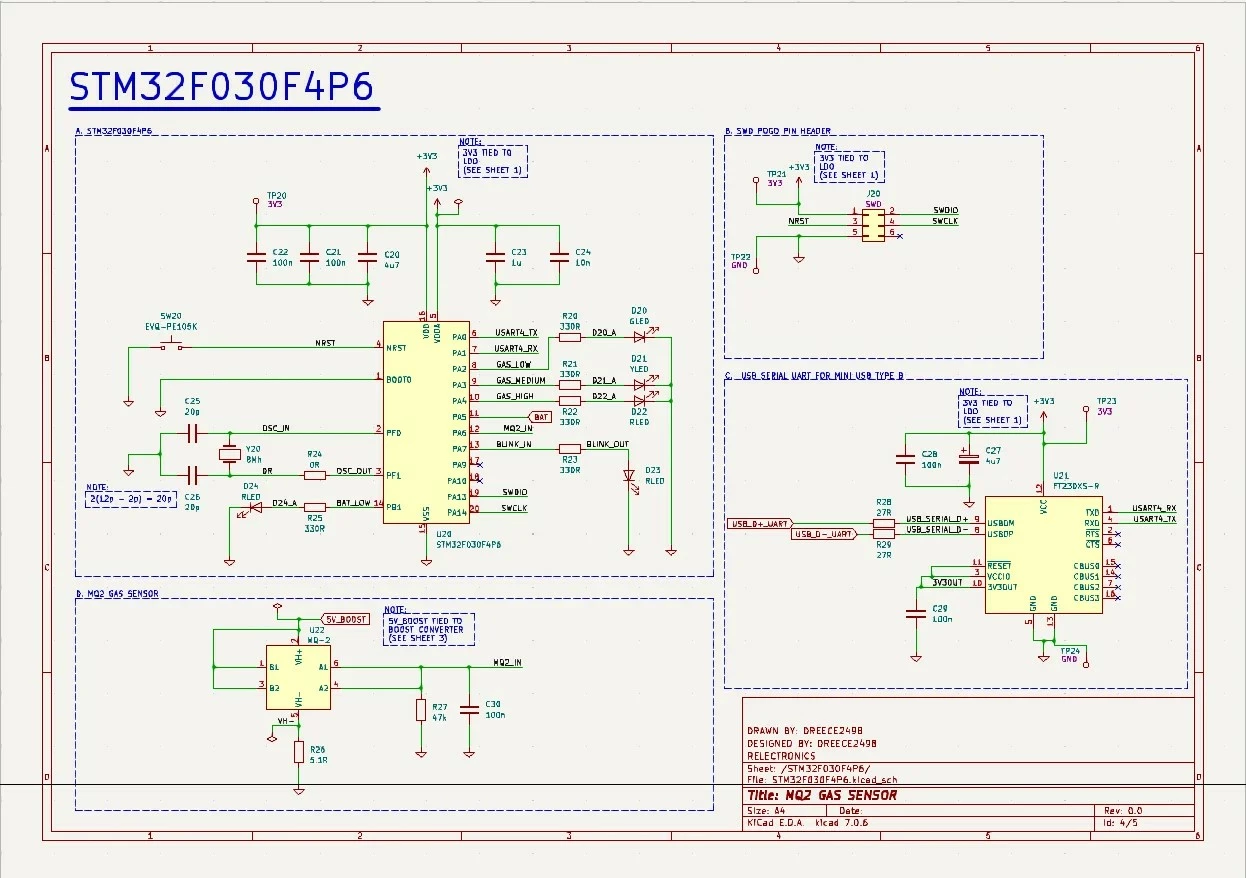Select resistor R26 symbol
This screenshot has width=1246, height=878.
[298, 752]
